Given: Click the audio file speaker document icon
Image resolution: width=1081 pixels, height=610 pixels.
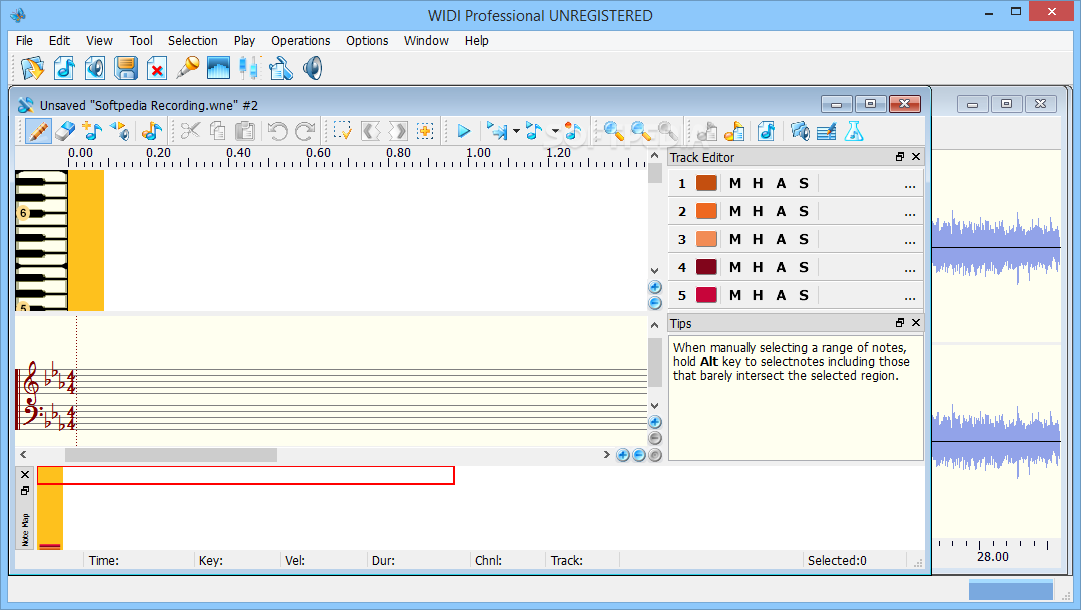Looking at the screenshot, I should pyautogui.click(x=95, y=68).
